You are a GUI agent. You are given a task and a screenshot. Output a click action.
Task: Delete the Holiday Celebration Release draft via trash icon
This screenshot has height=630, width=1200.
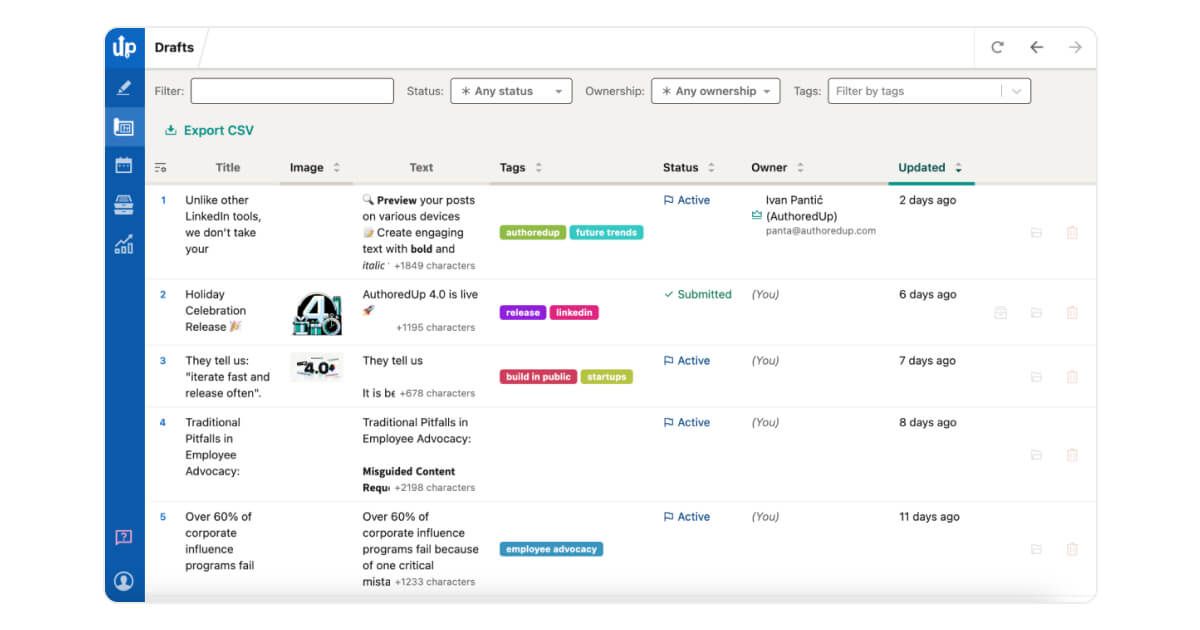[x=1074, y=312]
